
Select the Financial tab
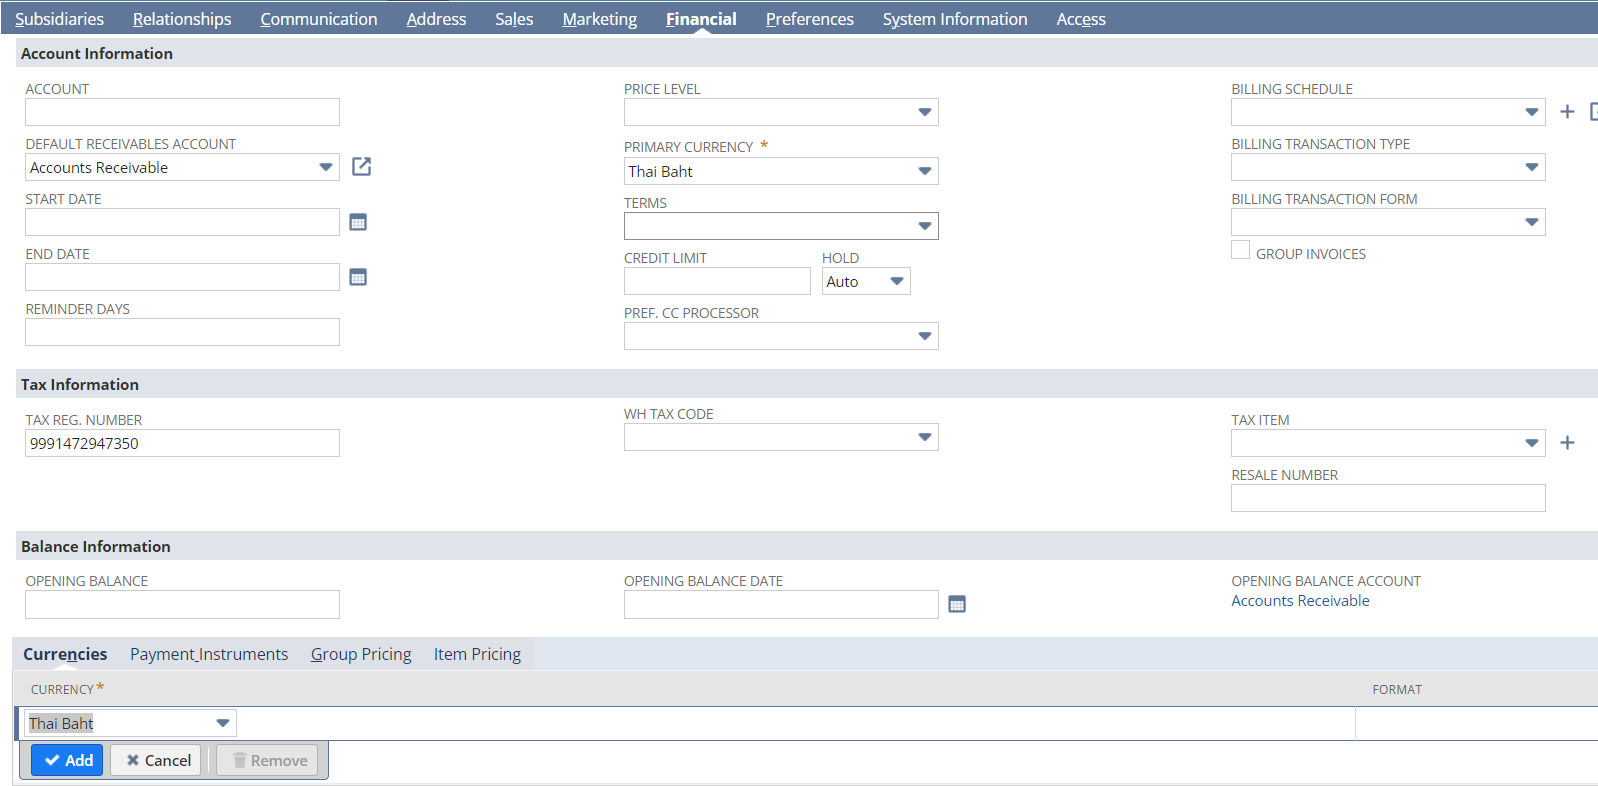(701, 19)
